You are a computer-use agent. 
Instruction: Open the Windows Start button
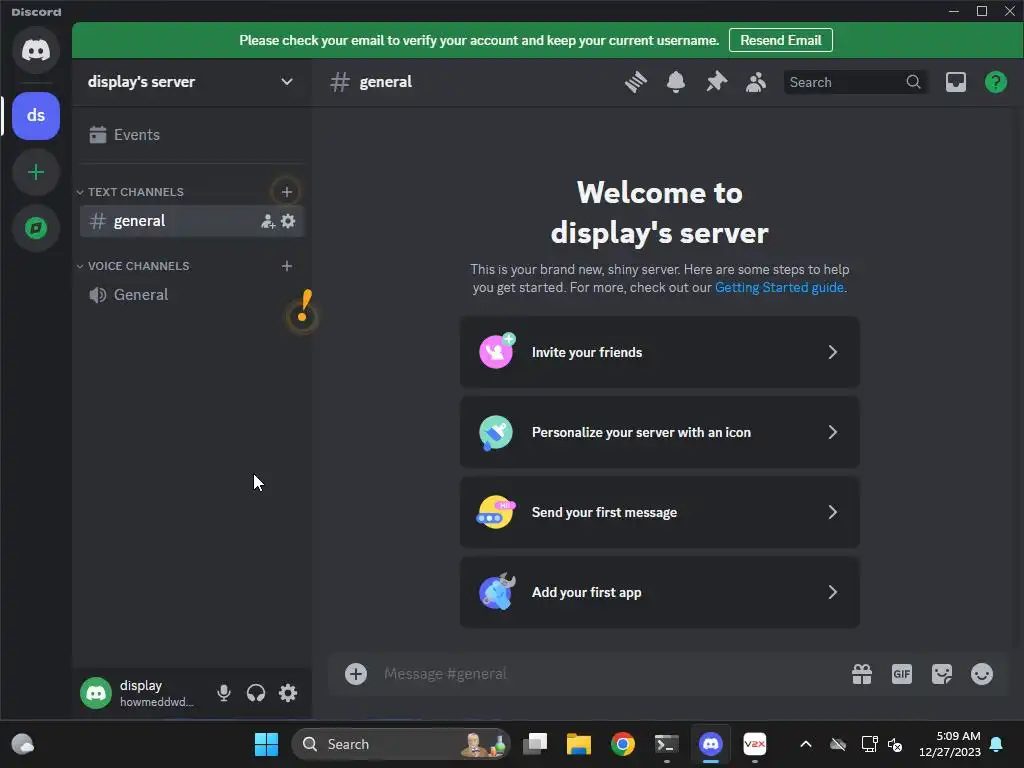click(266, 744)
